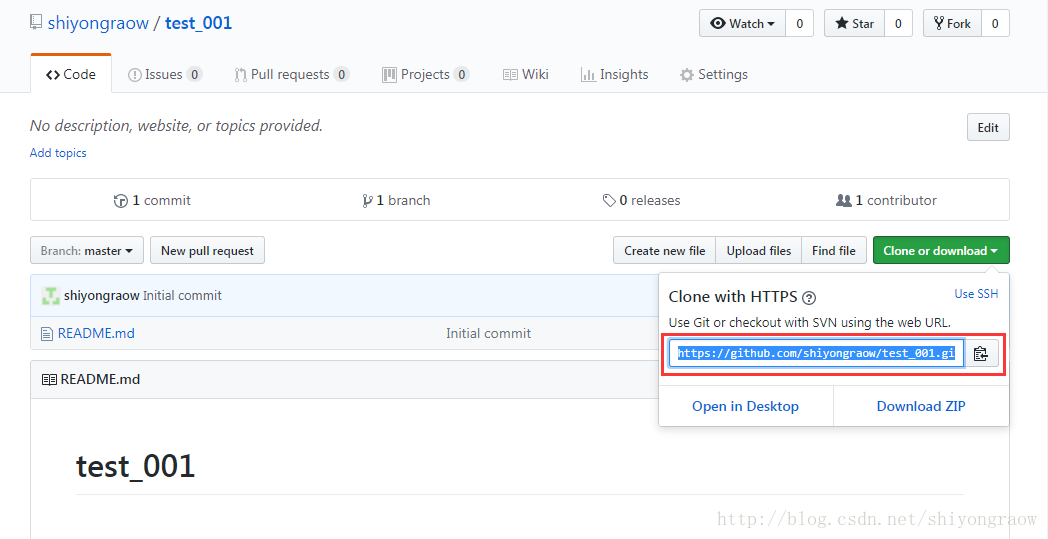The width and height of the screenshot is (1048, 539).
Task: Open the Pull requests tab
Action: click(291, 74)
